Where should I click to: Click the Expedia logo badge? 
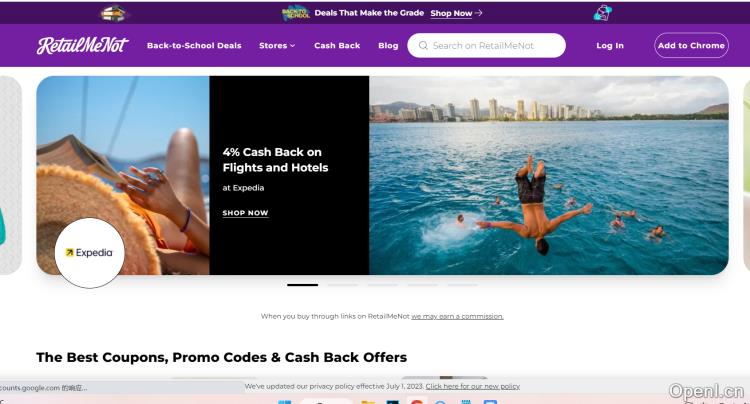[89, 252]
